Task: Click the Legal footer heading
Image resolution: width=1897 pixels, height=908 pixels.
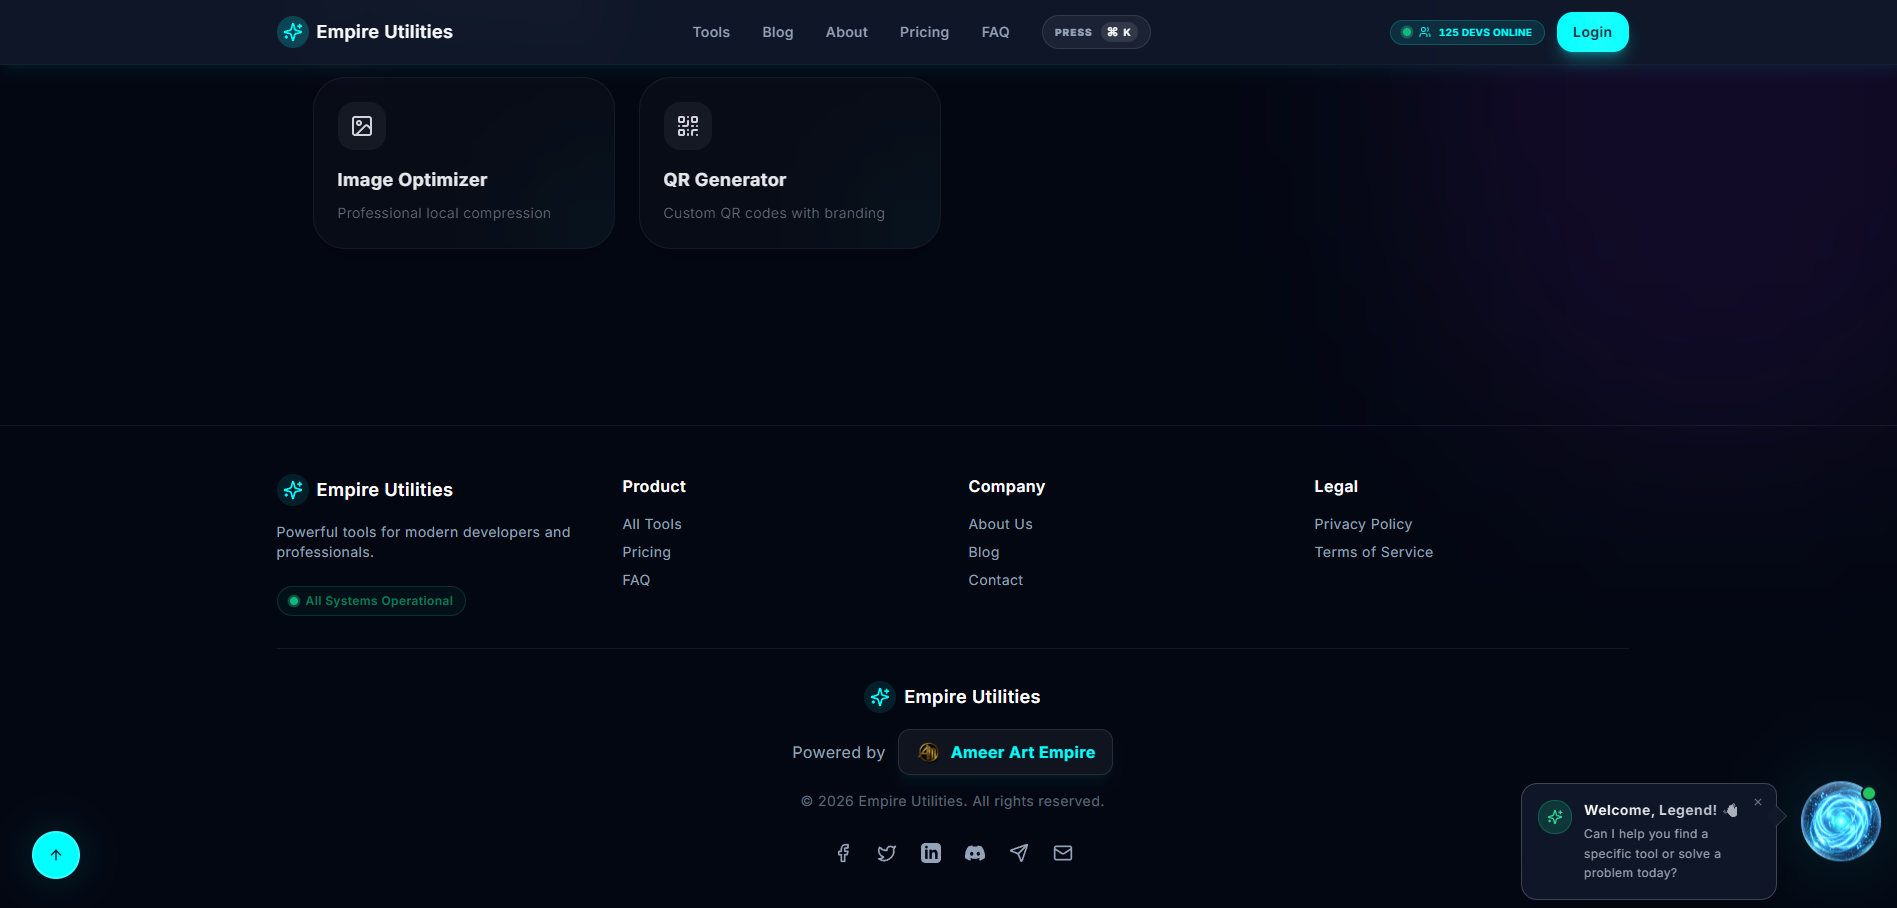Action: click(x=1336, y=486)
